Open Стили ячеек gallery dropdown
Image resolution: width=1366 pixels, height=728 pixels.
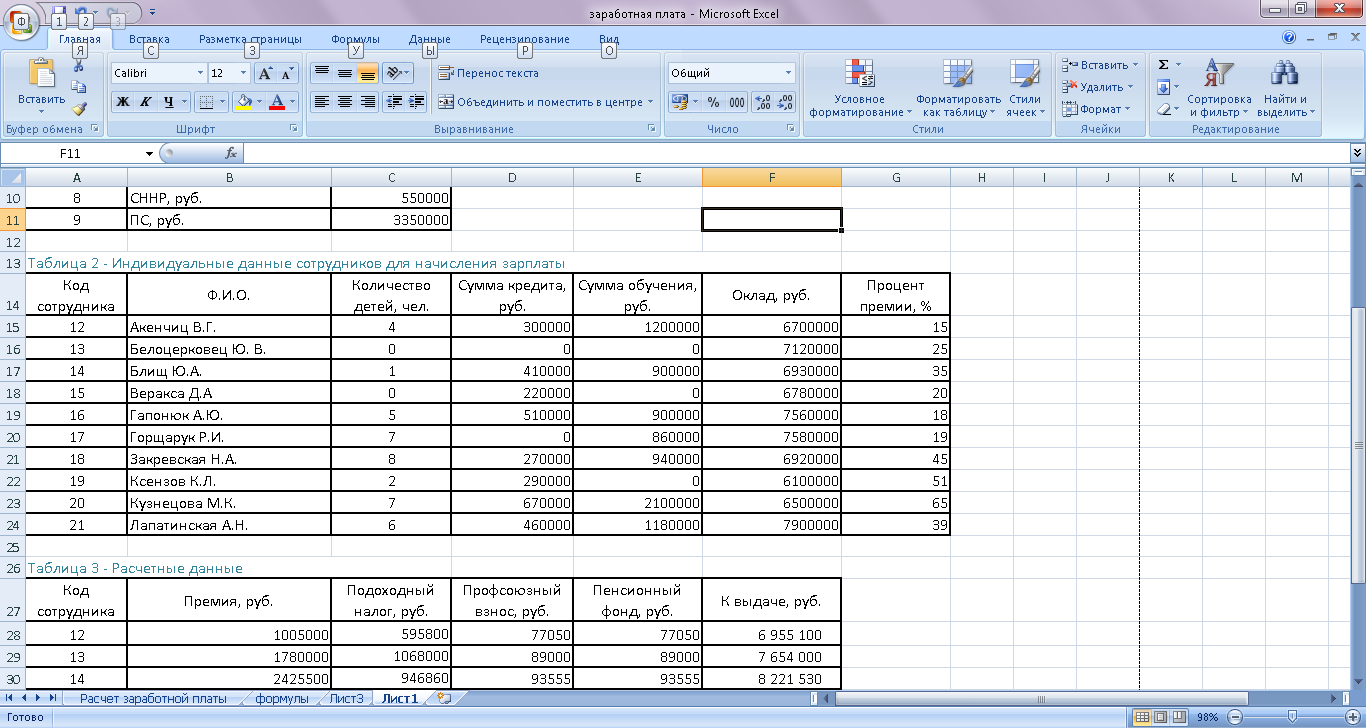coord(1024,88)
